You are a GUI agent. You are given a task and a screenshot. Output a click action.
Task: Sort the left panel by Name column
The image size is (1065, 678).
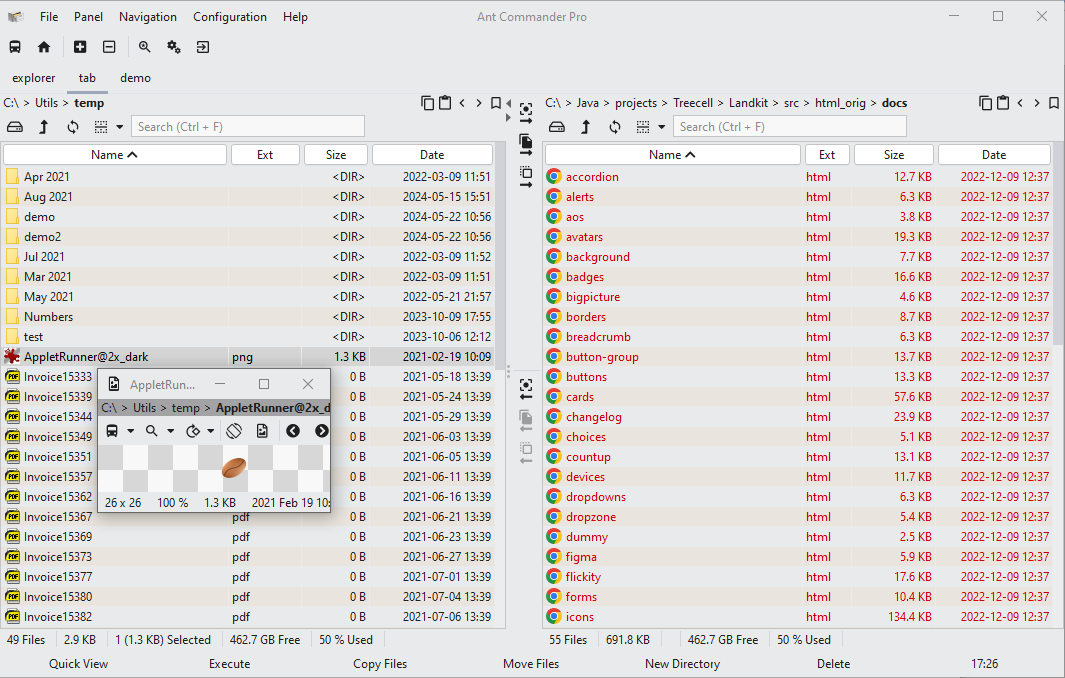[x=115, y=155]
